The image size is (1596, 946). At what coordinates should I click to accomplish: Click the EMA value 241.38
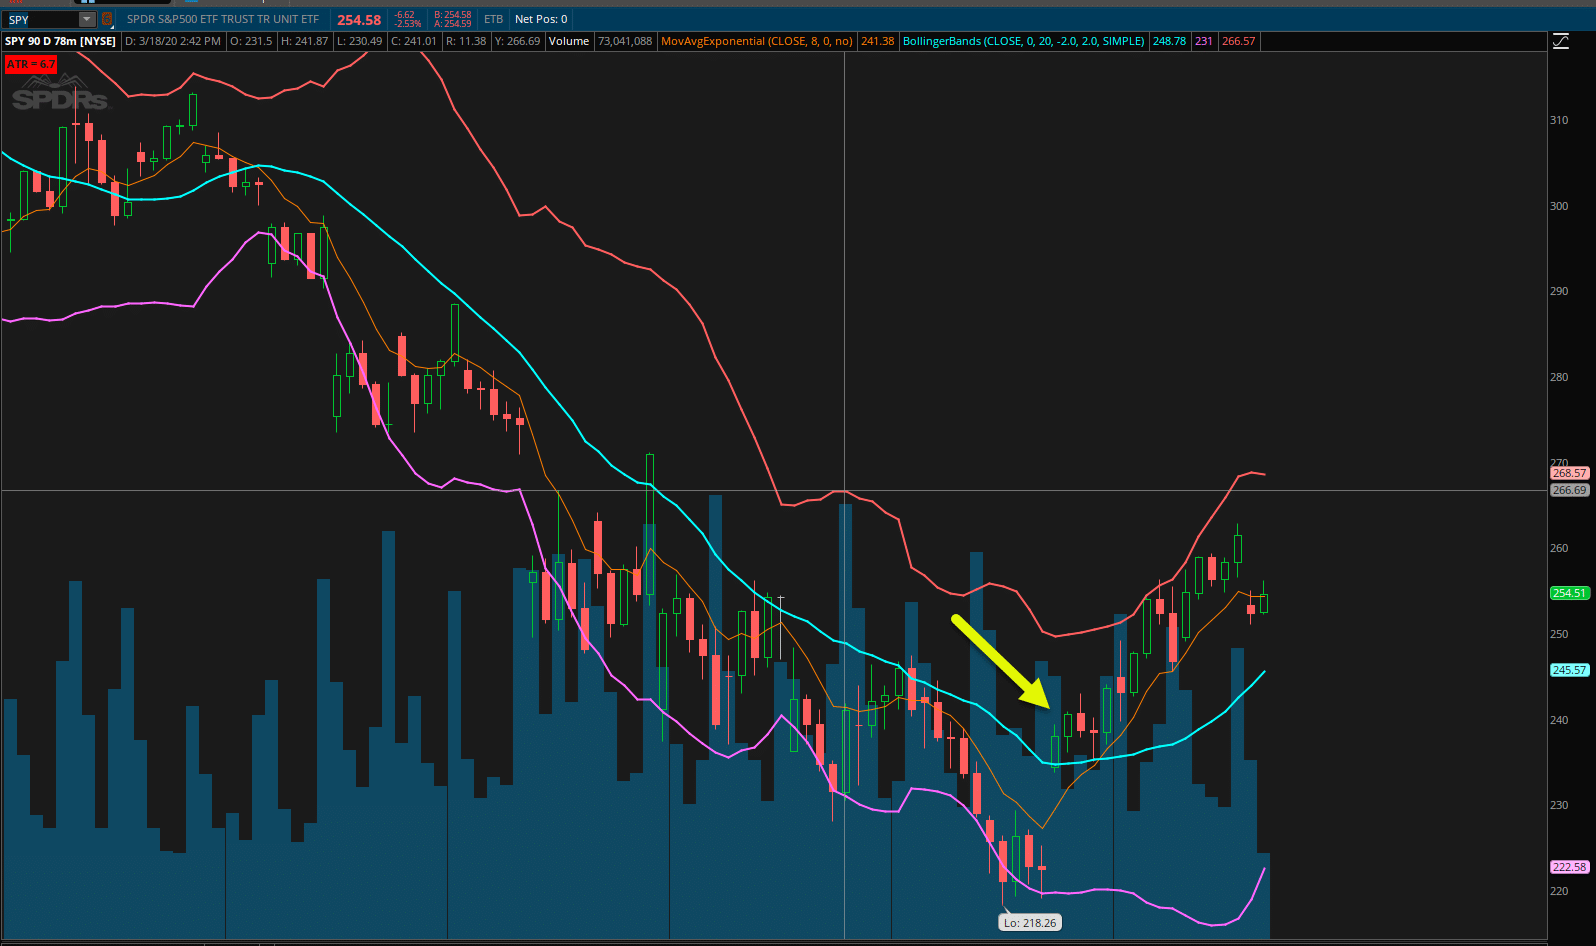(x=878, y=41)
